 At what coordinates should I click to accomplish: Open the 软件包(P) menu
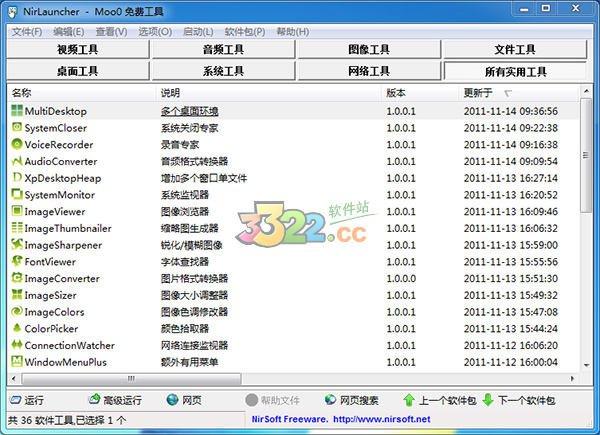click(x=245, y=32)
